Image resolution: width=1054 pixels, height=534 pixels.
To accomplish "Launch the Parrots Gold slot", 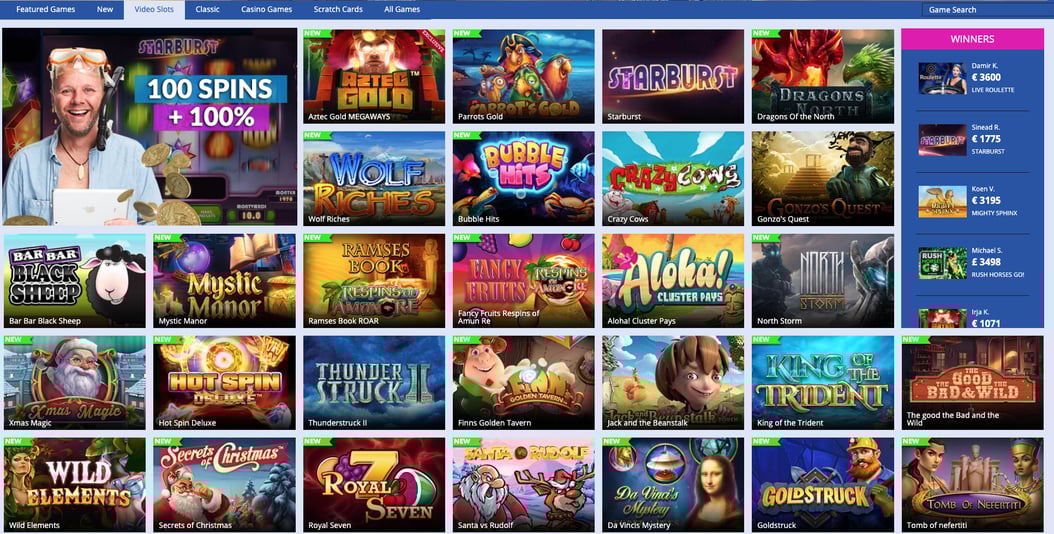I will click(524, 76).
